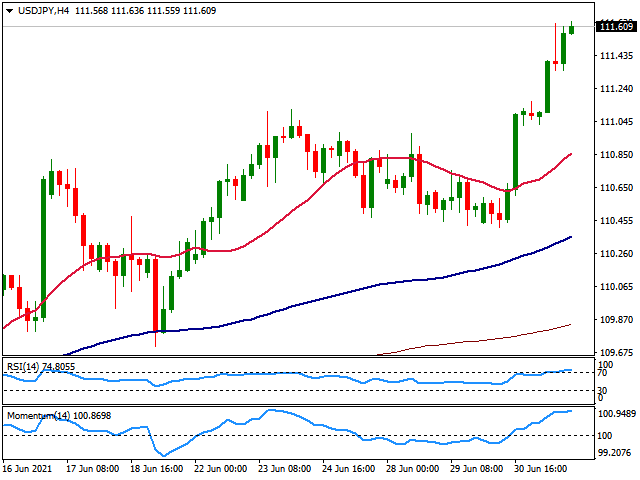The image size is (640, 480).
Task: Click the 28 Jun 00:00 time label
Action: (x=413, y=469)
